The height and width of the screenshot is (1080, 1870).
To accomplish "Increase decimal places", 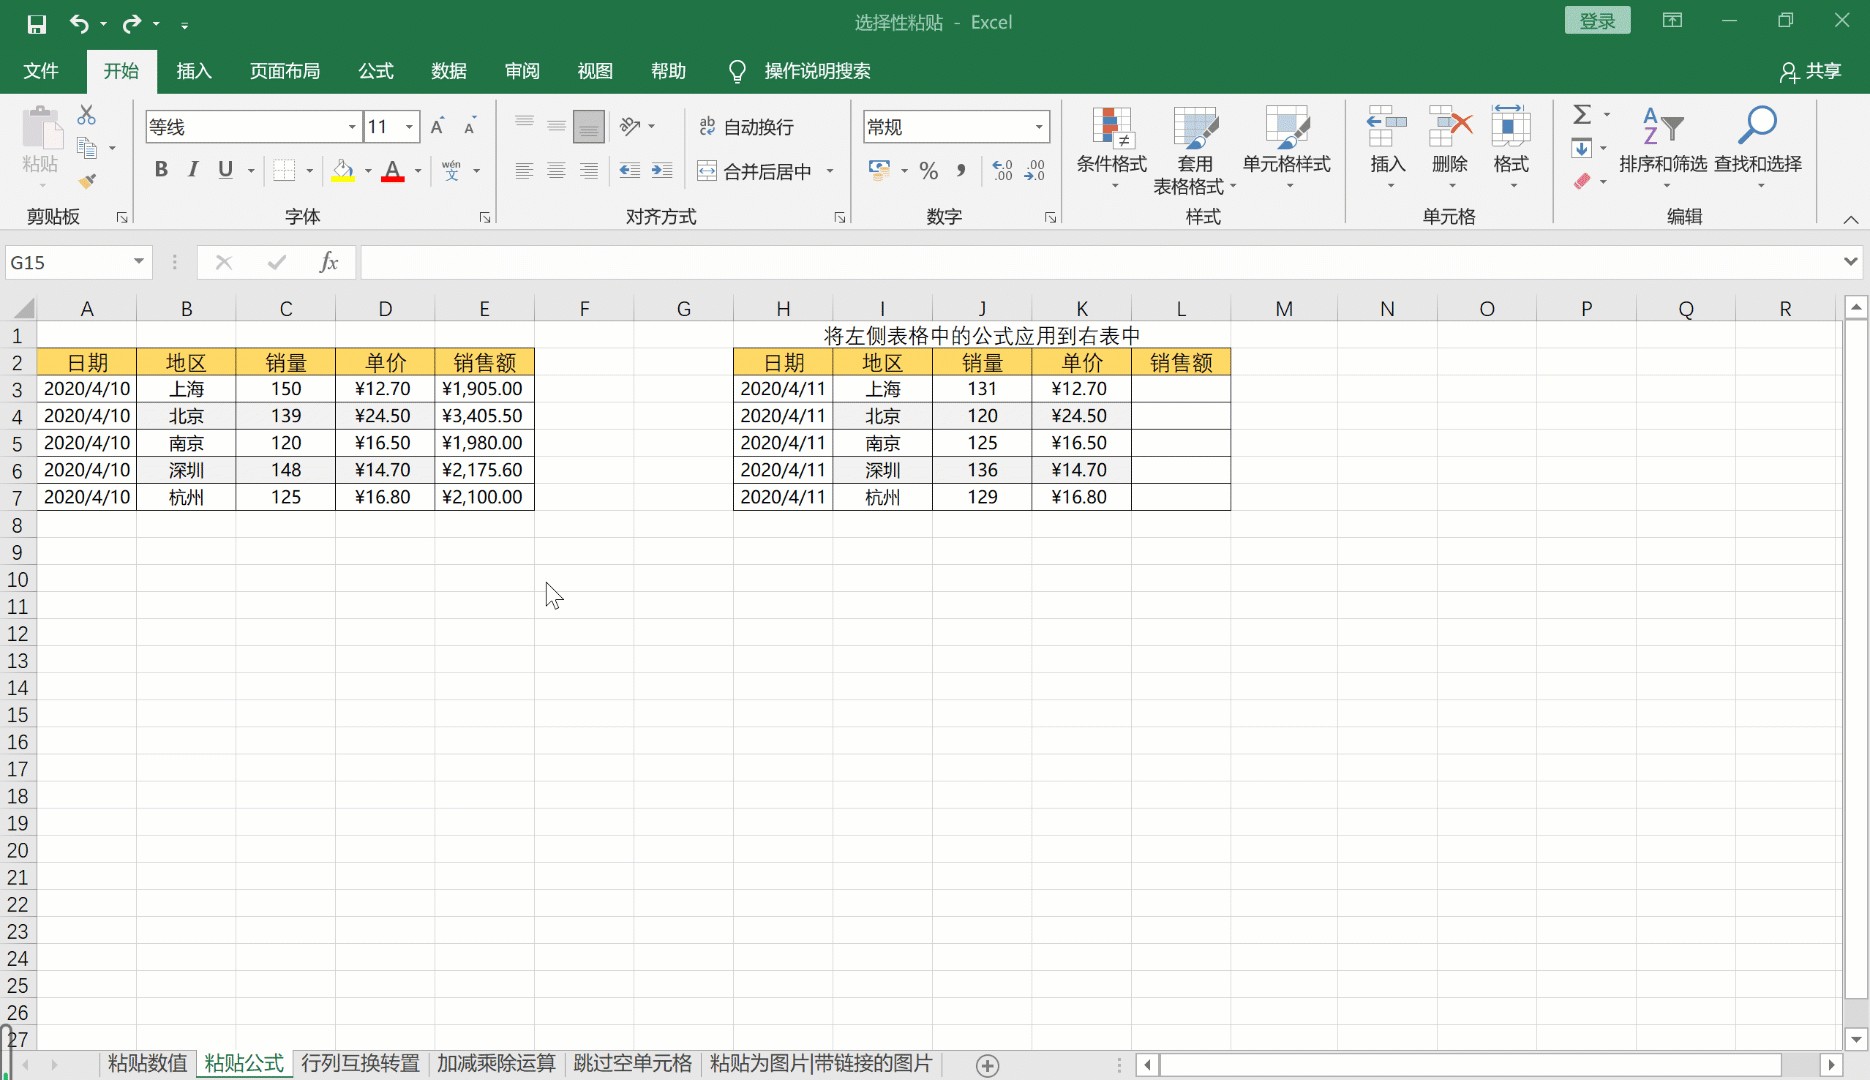I will [1002, 171].
